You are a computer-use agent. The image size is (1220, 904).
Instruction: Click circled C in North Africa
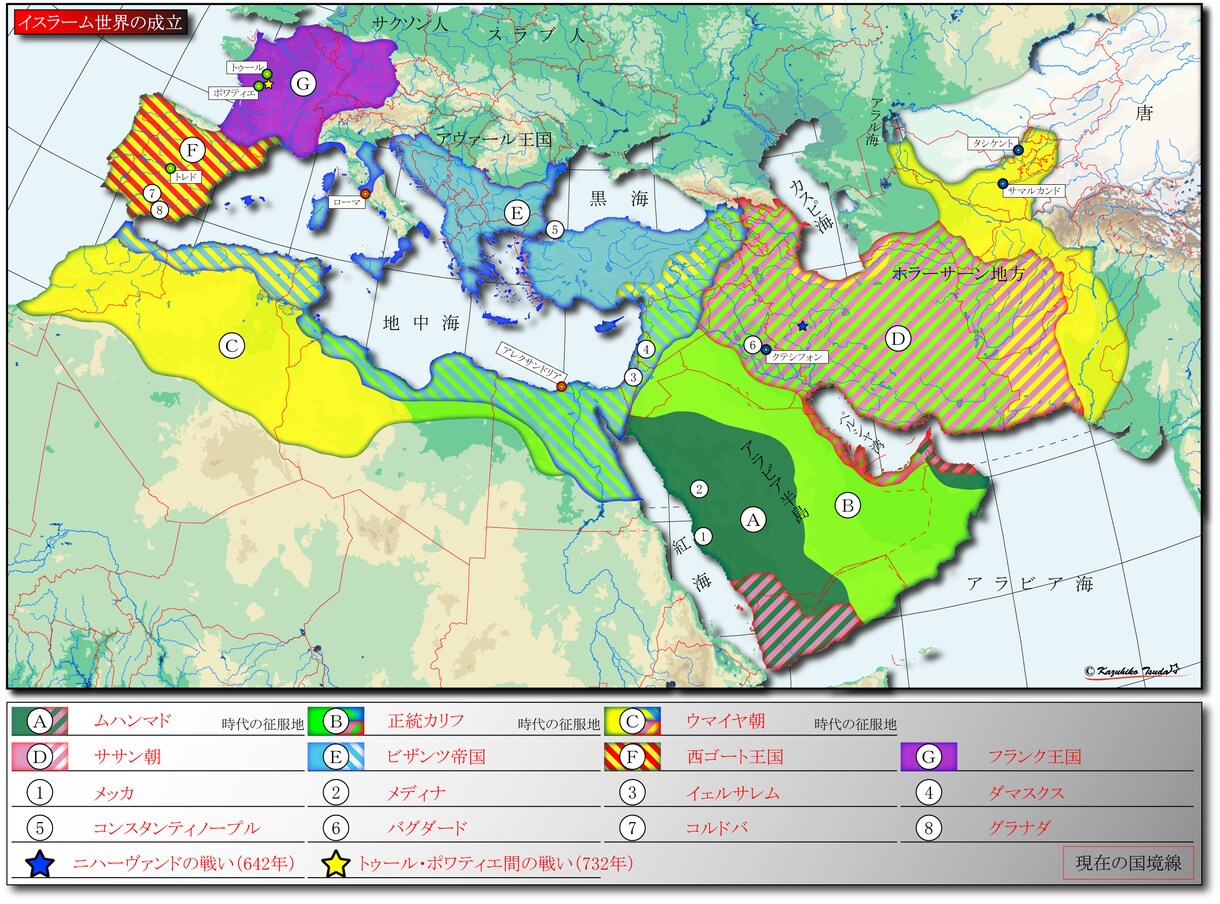(x=232, y=346)
